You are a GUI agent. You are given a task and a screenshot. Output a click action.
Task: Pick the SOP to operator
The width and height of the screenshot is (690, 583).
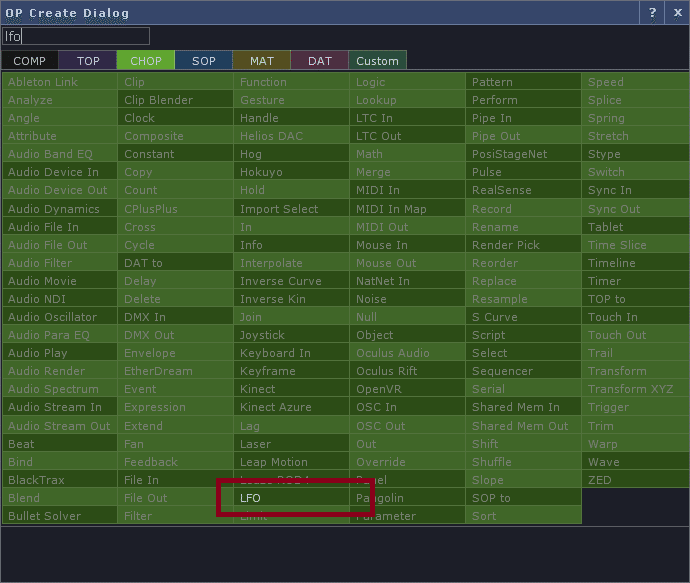[523, 498]
